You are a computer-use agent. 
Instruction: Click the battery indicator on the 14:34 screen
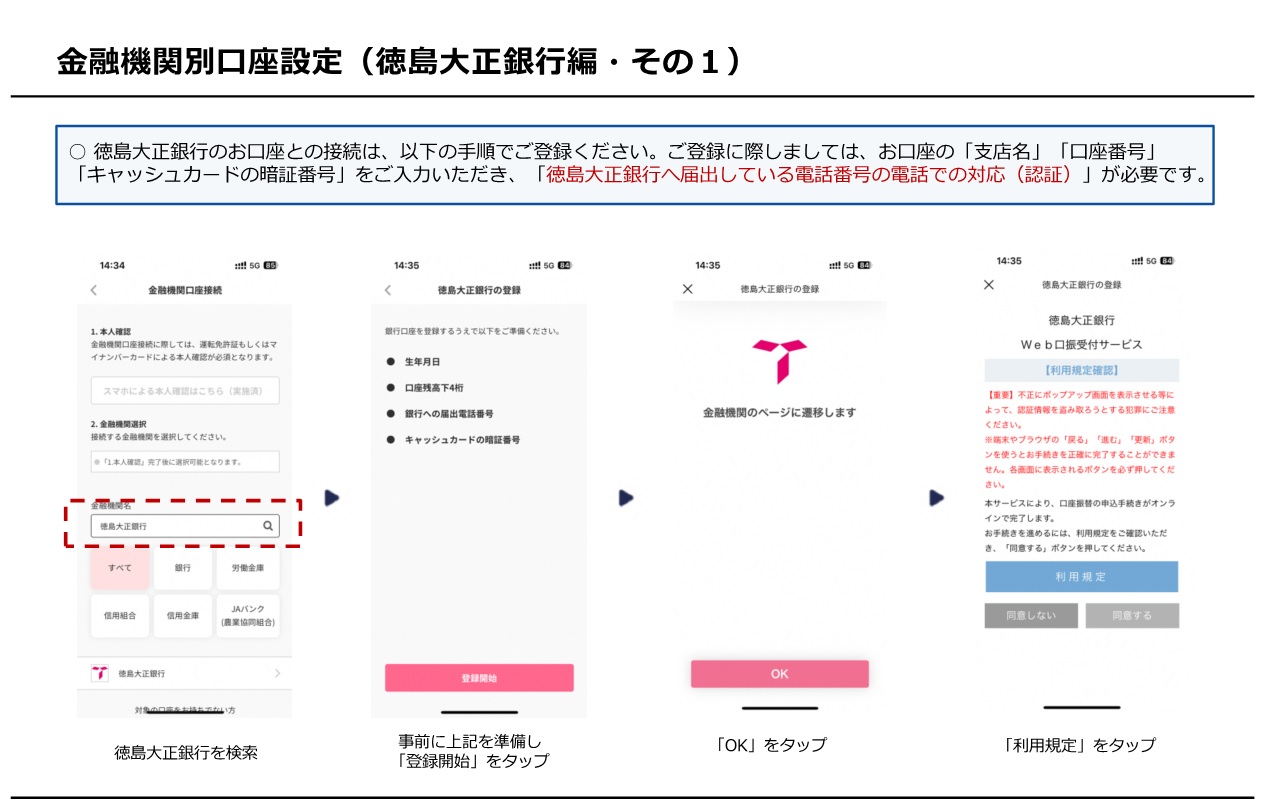point(270,266)
